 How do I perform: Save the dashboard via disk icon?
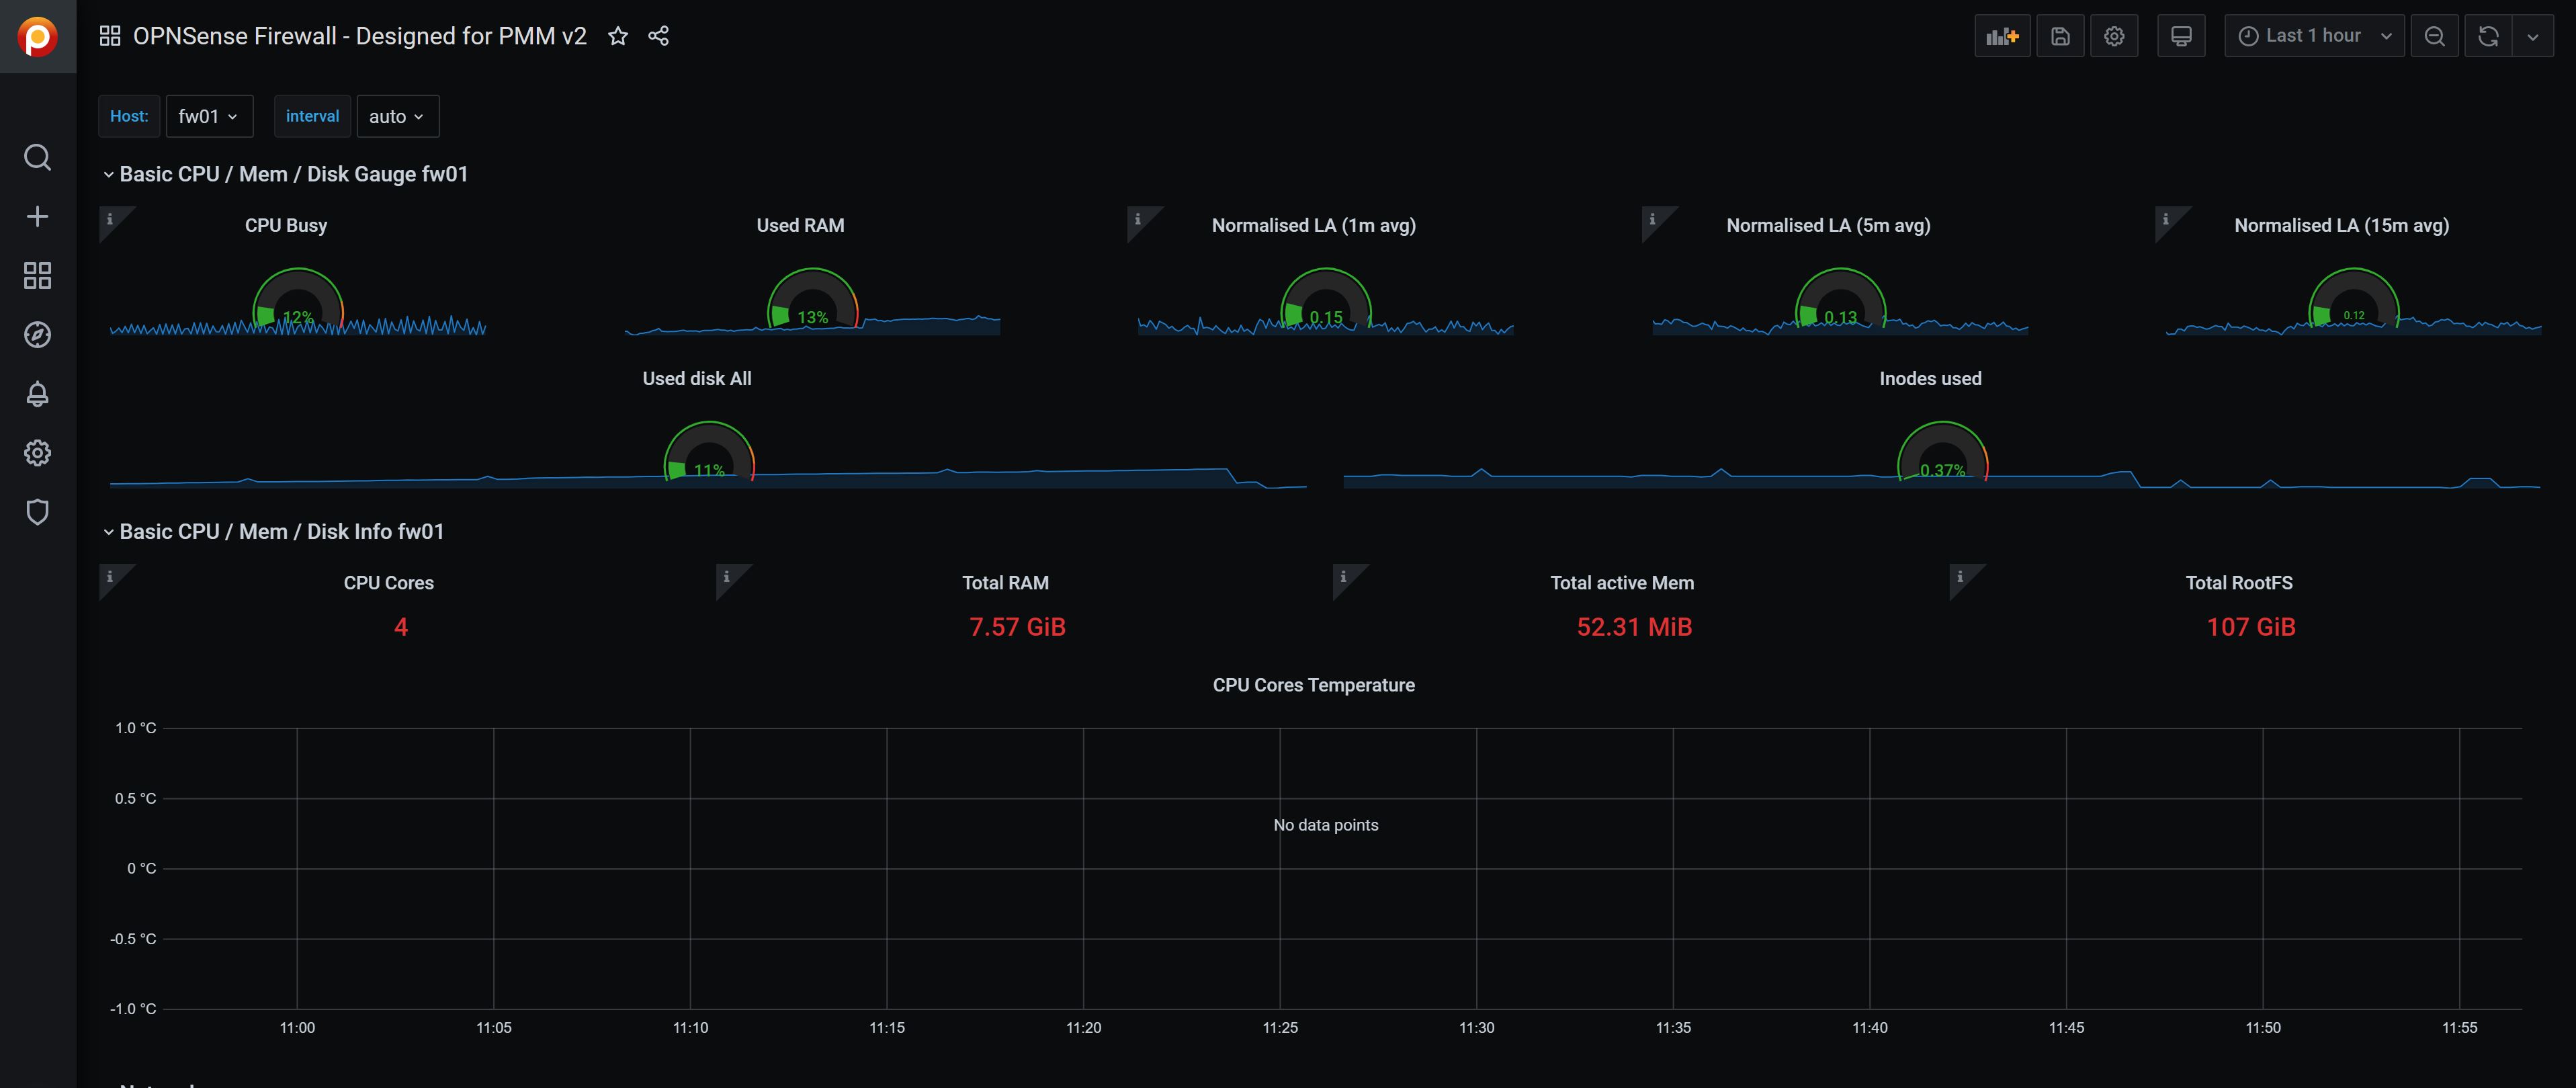pos(2059,36)
